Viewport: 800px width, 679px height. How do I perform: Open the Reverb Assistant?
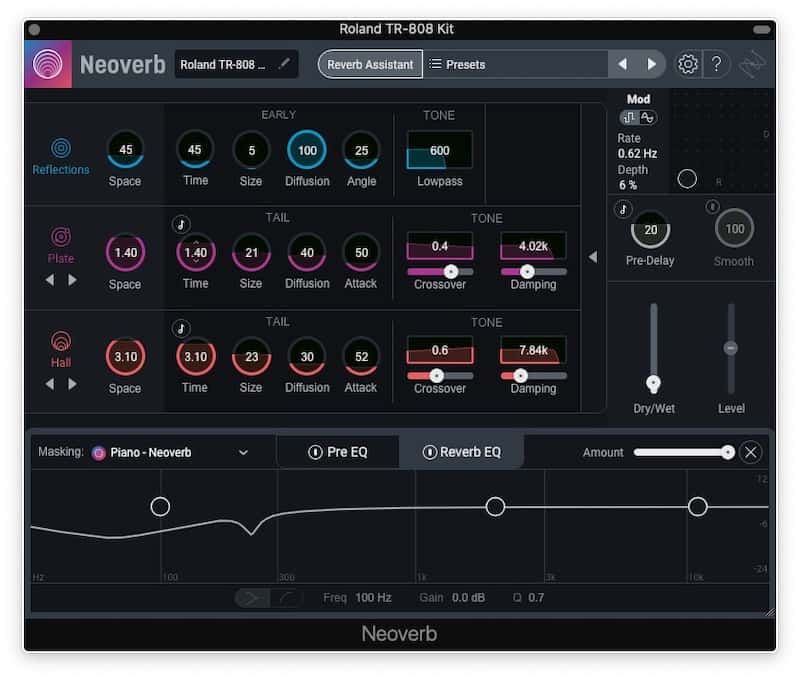(370, 64)
